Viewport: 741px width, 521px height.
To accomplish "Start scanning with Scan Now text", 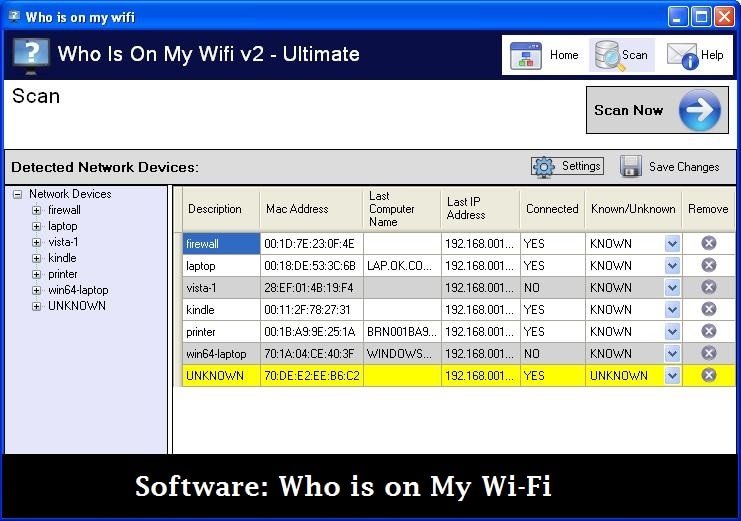I will click(x=628, y=110).
